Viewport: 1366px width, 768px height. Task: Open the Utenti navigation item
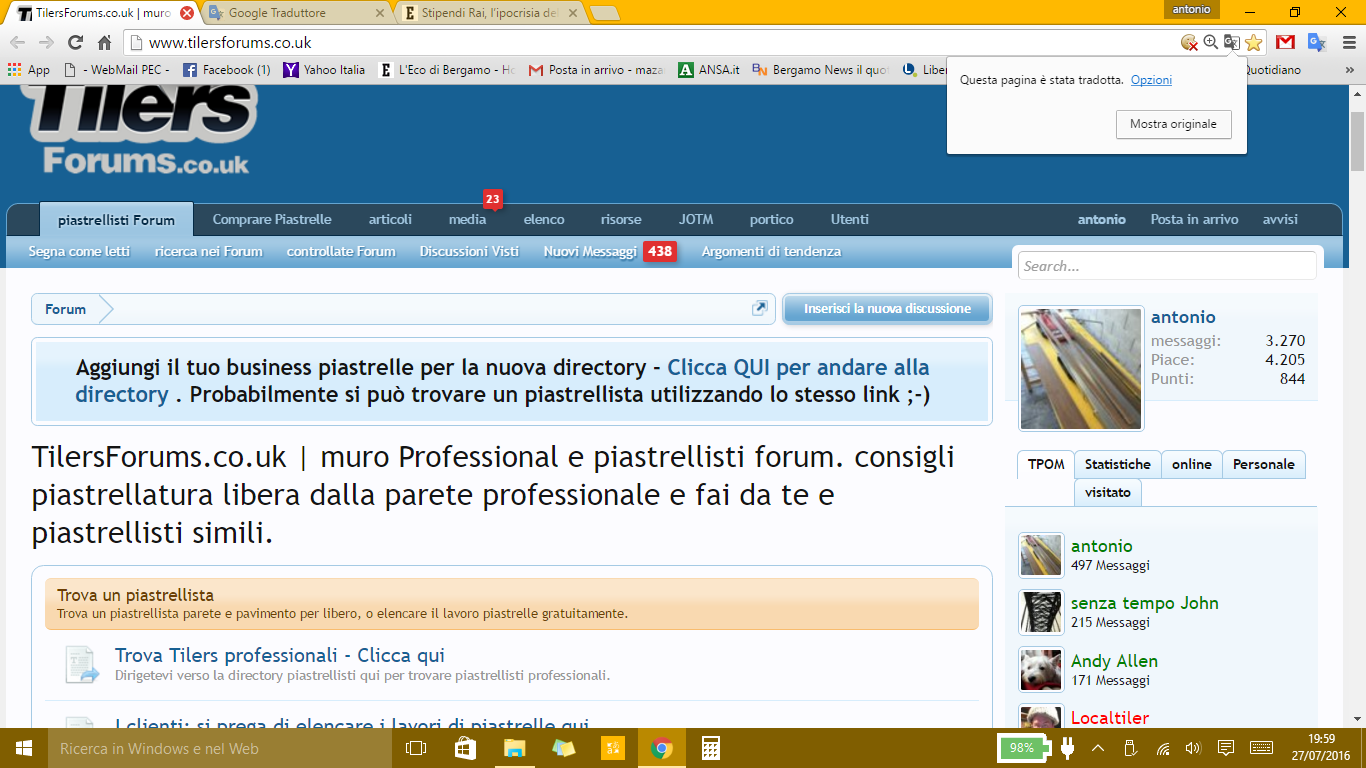[850, 219]
